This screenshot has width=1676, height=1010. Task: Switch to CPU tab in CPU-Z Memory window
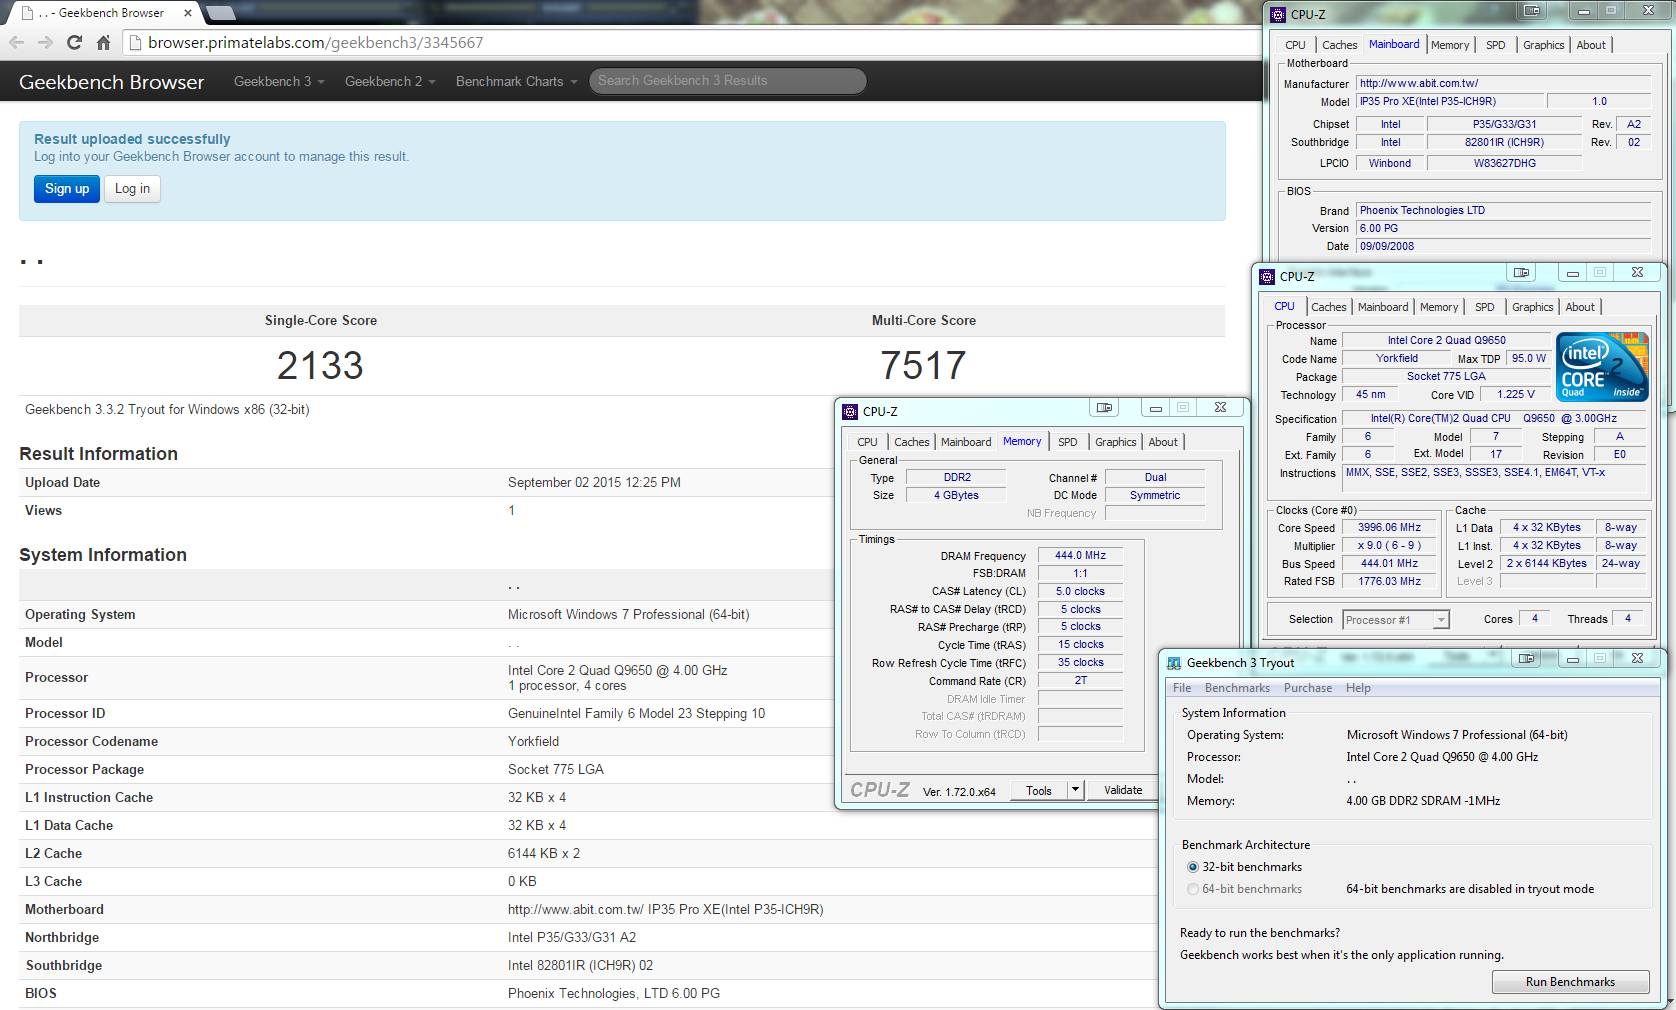(x=867, y=442)
